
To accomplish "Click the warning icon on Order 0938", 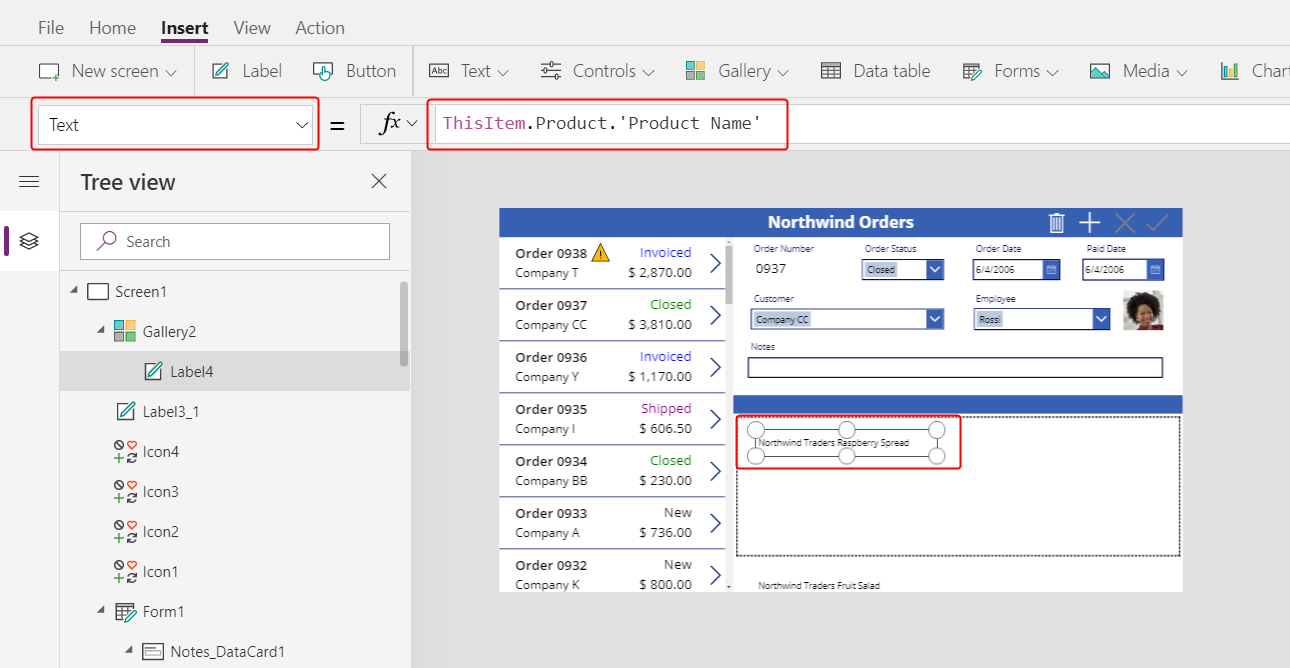I will coord(600,252).
